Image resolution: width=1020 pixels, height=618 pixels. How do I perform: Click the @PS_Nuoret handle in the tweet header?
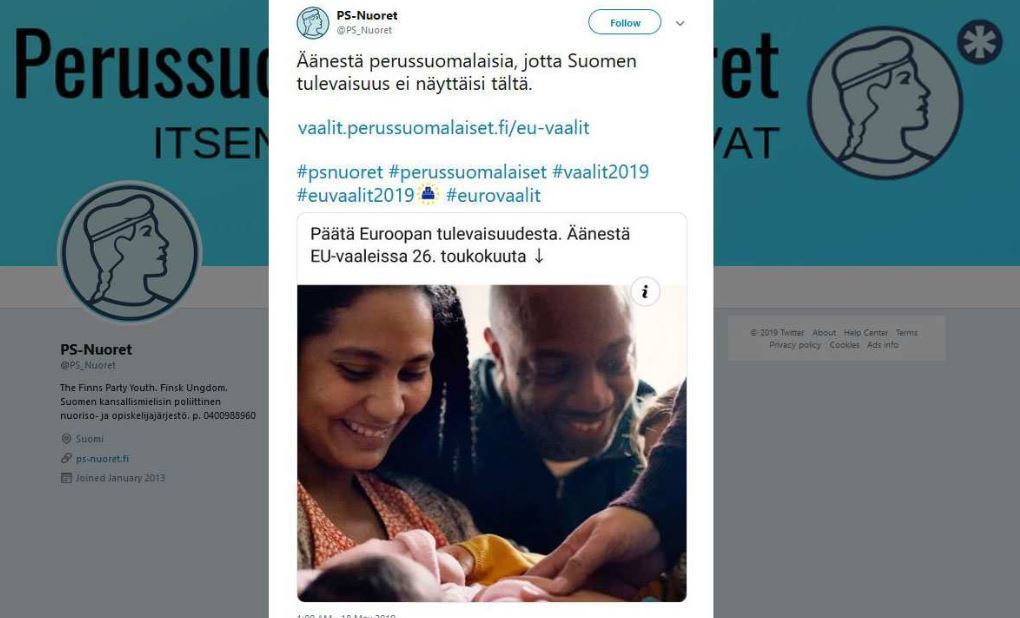click(x=364, y=30)
